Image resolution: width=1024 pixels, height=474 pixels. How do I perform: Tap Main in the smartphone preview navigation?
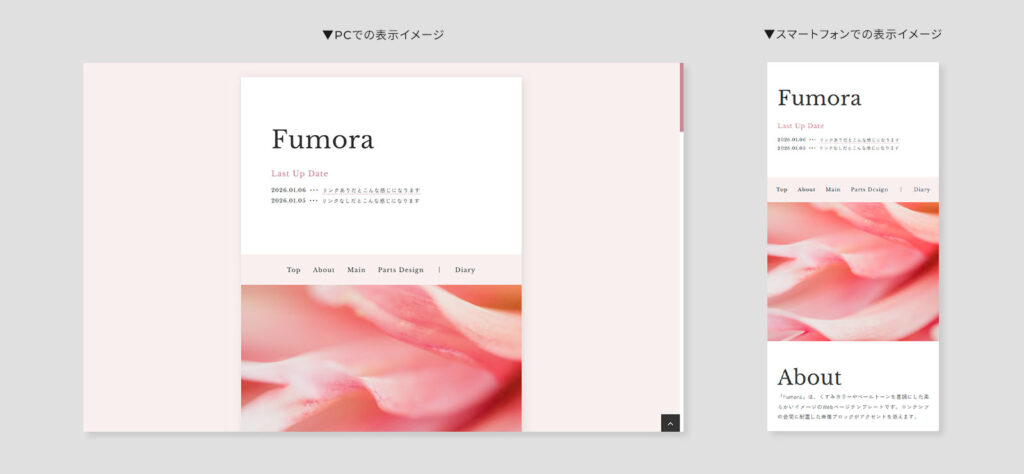point(832,189)
